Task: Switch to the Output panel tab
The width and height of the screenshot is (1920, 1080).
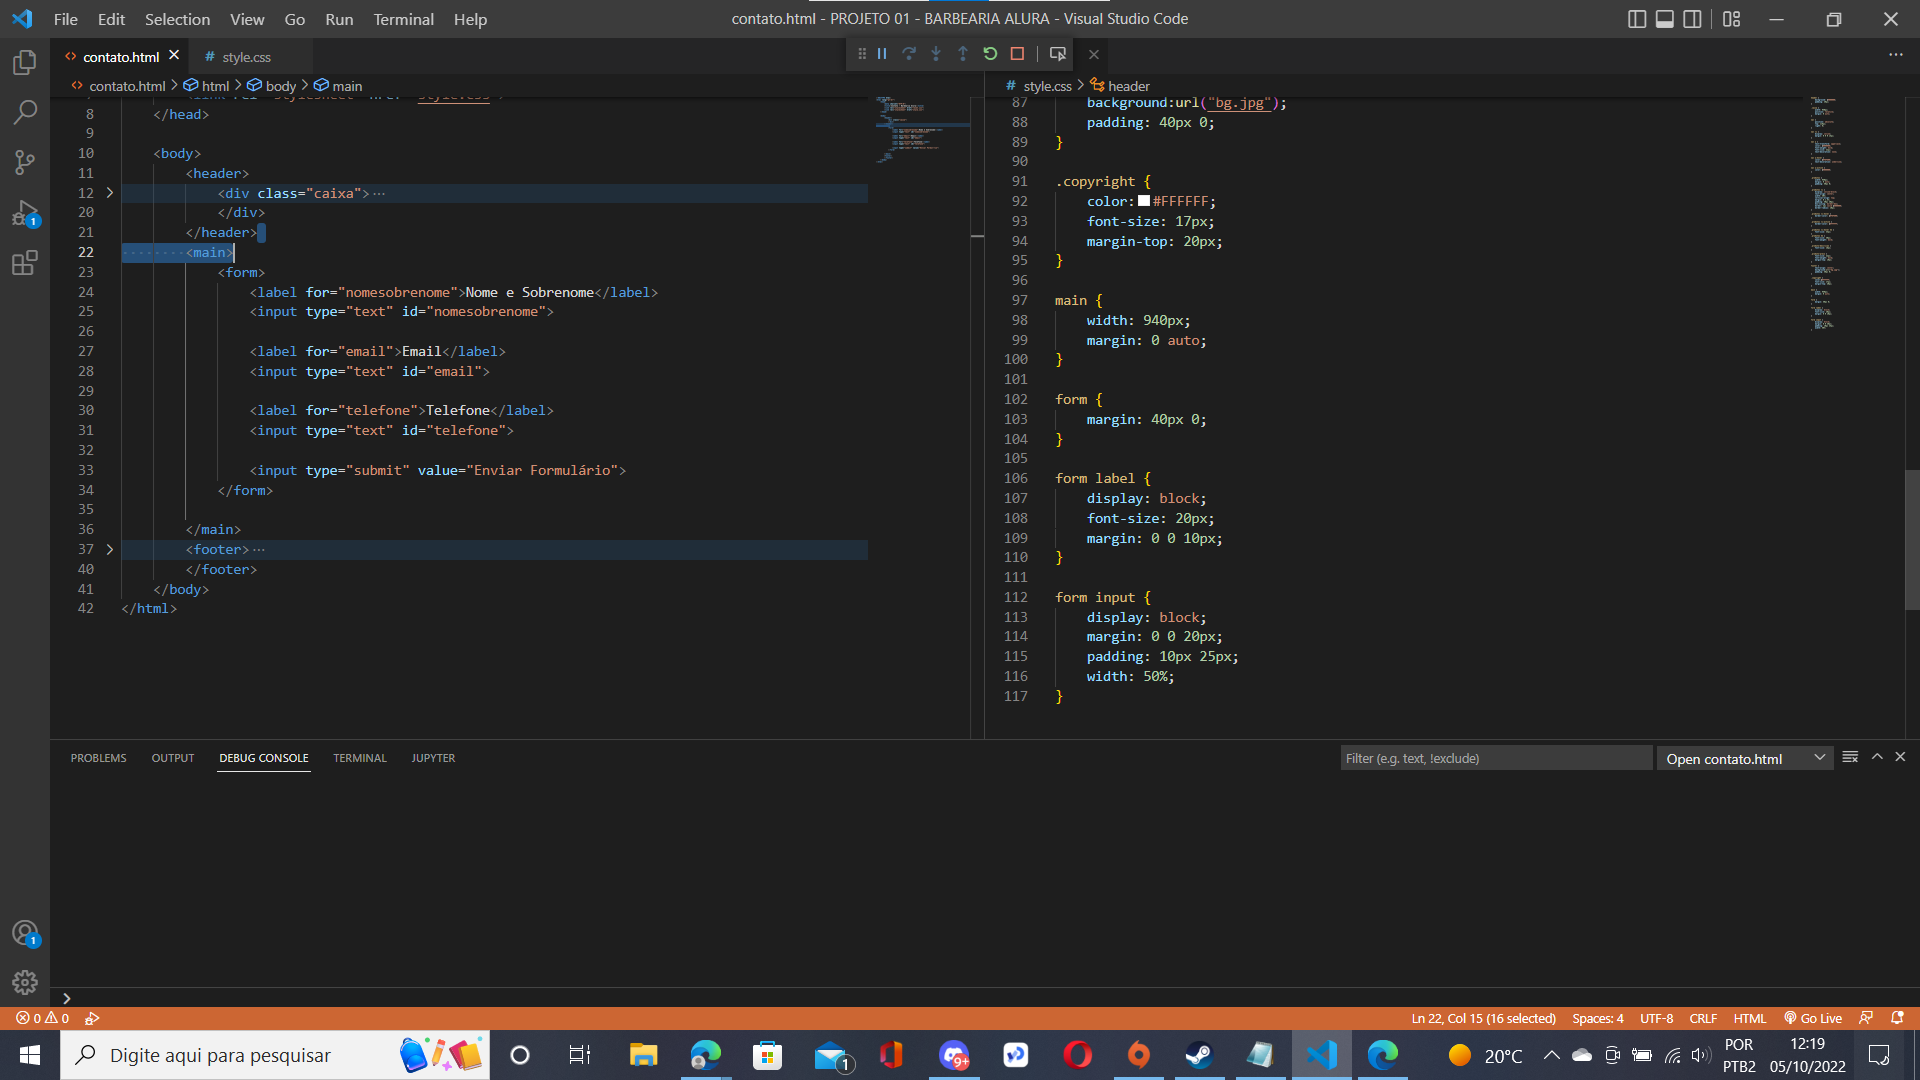Action: point(173,758)
